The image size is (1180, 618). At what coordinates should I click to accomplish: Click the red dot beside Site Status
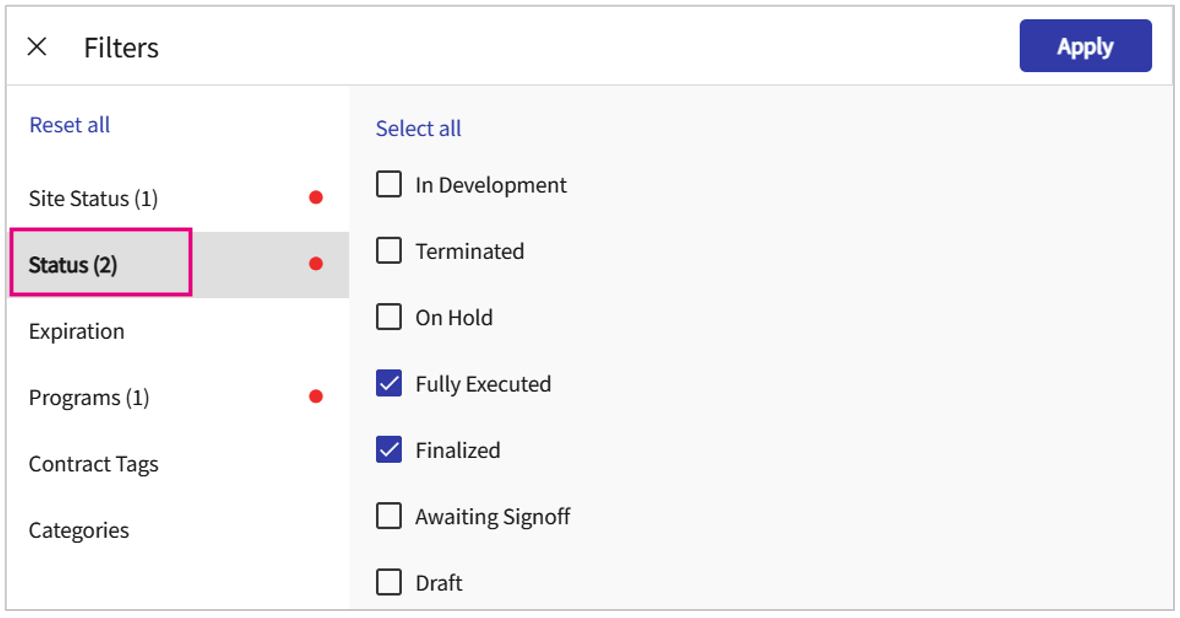[316, 198]
